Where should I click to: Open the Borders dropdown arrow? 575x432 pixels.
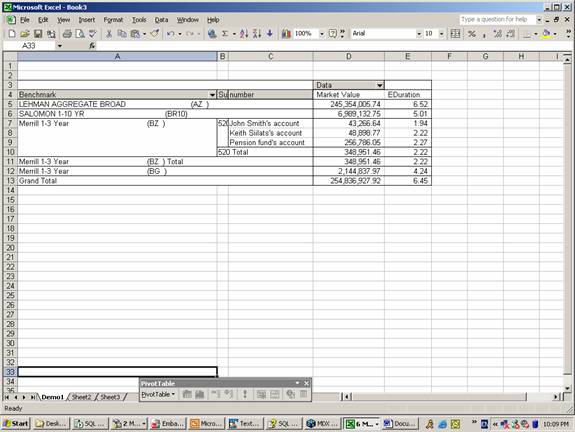[x=535, y=34]
